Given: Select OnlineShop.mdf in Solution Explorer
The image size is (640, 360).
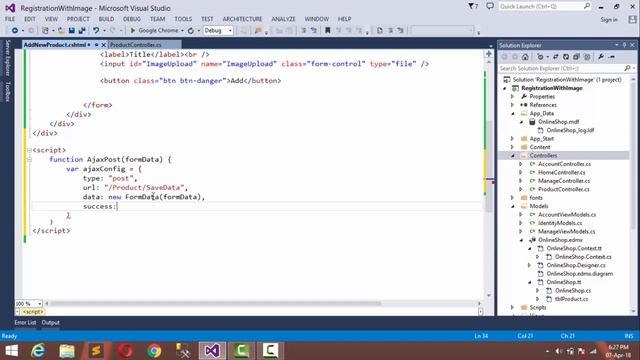Looking at the screenshot, I should coord(558,122).
